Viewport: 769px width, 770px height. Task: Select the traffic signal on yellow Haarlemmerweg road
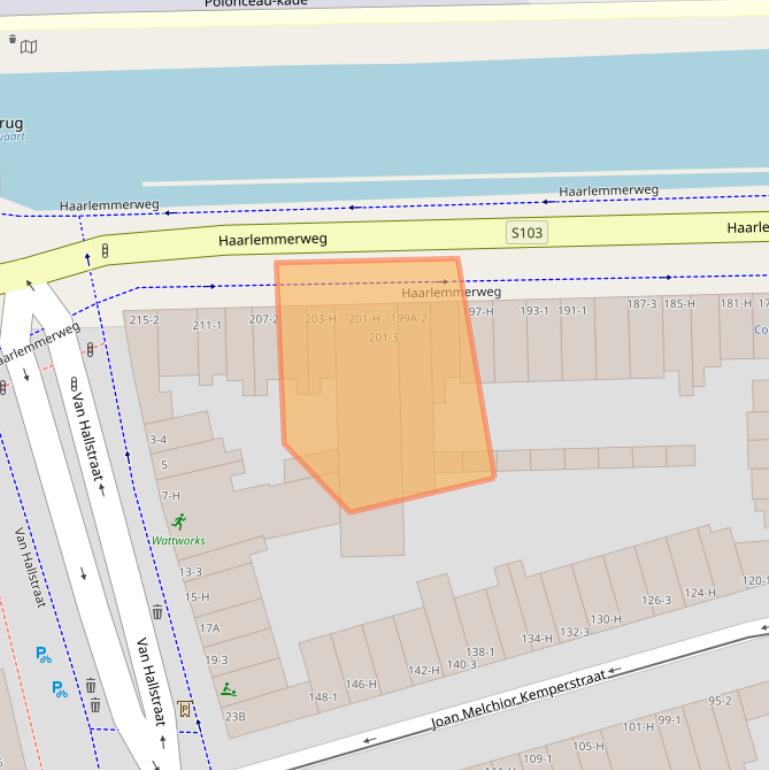105,250
